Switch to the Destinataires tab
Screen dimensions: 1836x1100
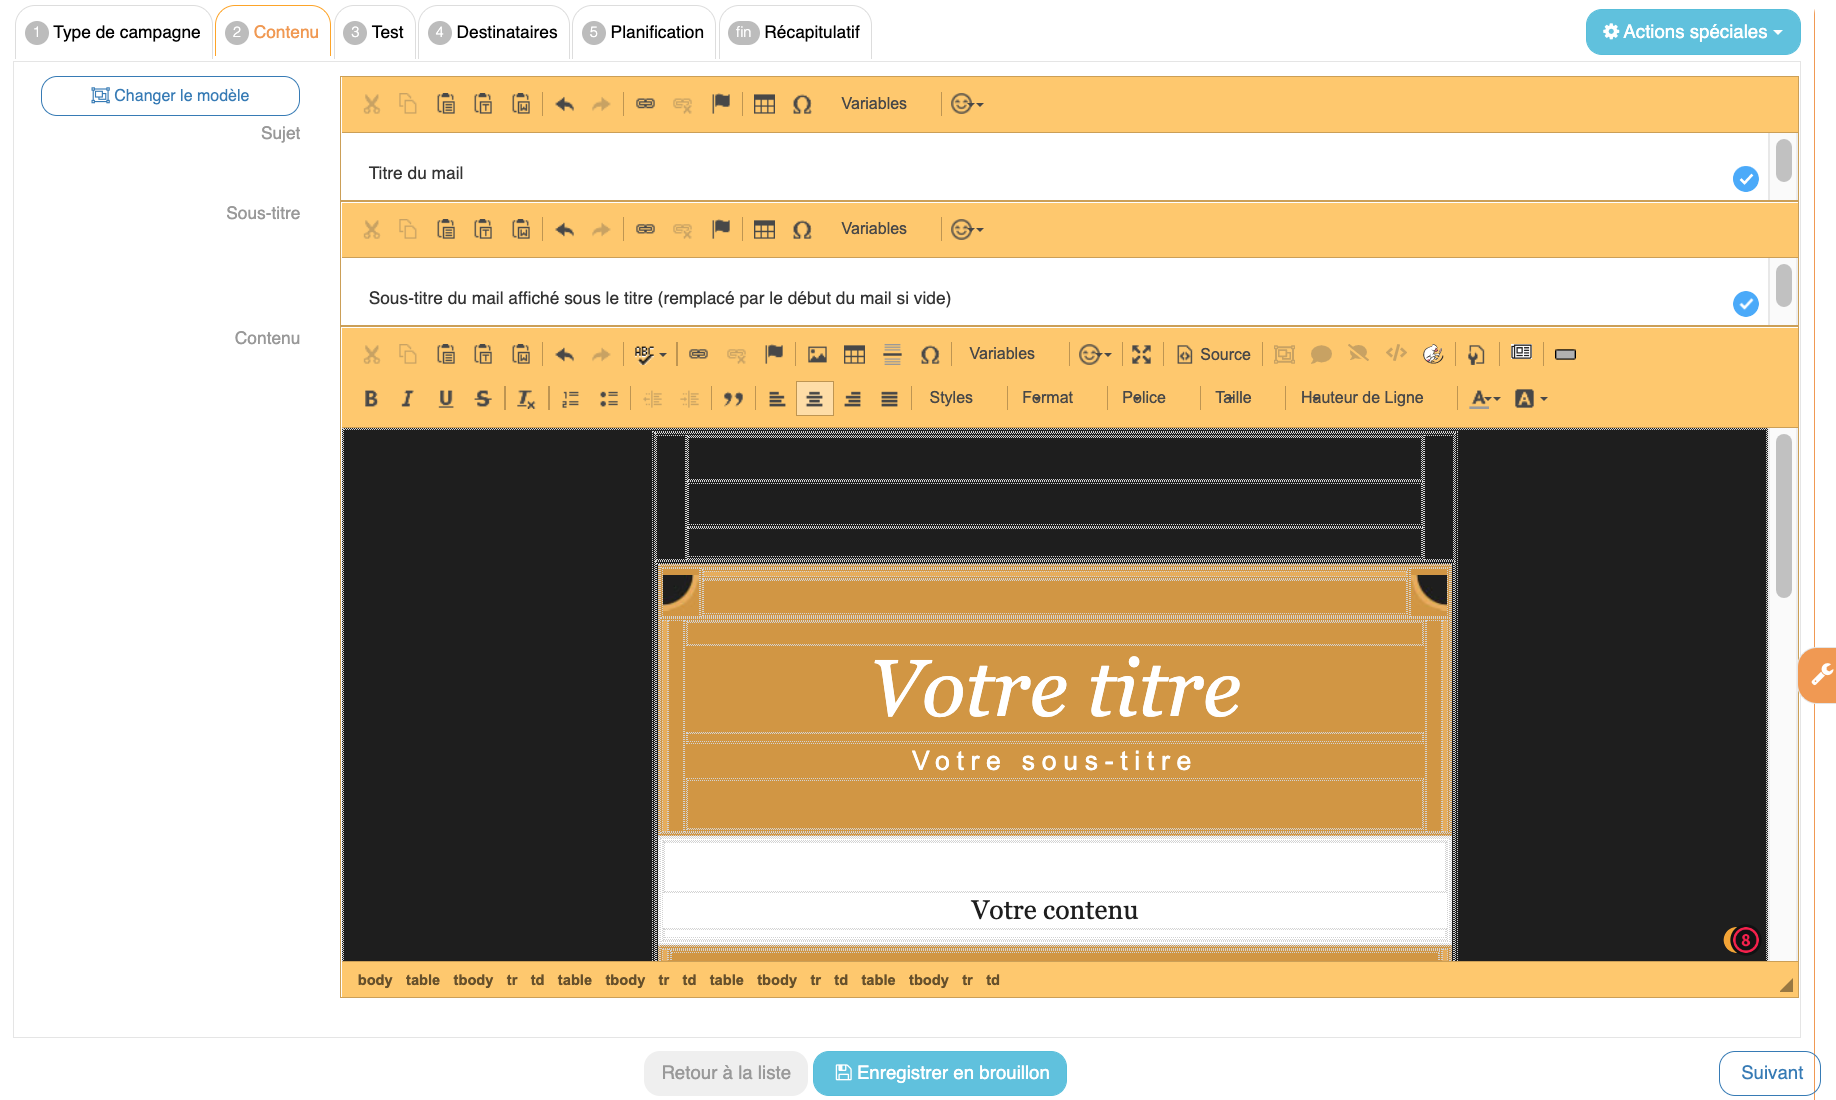point(494,32)
